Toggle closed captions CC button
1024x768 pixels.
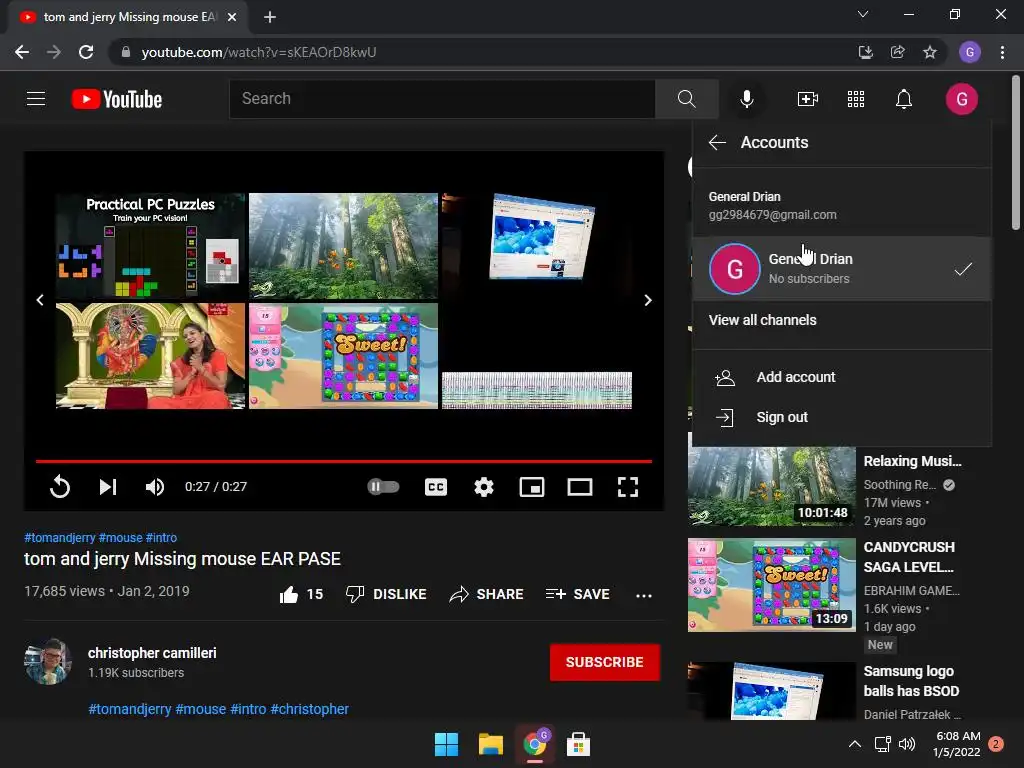pos(436,487)
